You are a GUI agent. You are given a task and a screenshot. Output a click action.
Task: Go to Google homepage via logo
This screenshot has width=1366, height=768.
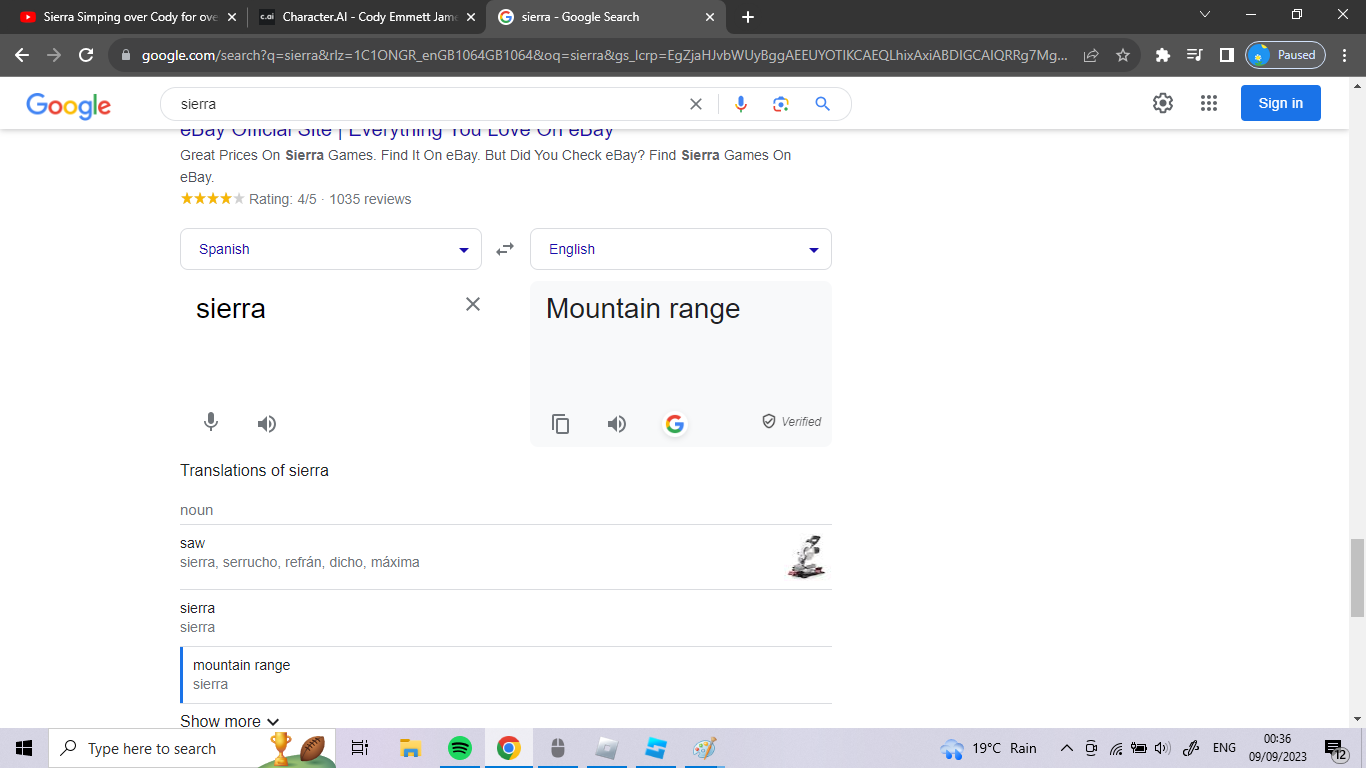(x=68, y=105)
